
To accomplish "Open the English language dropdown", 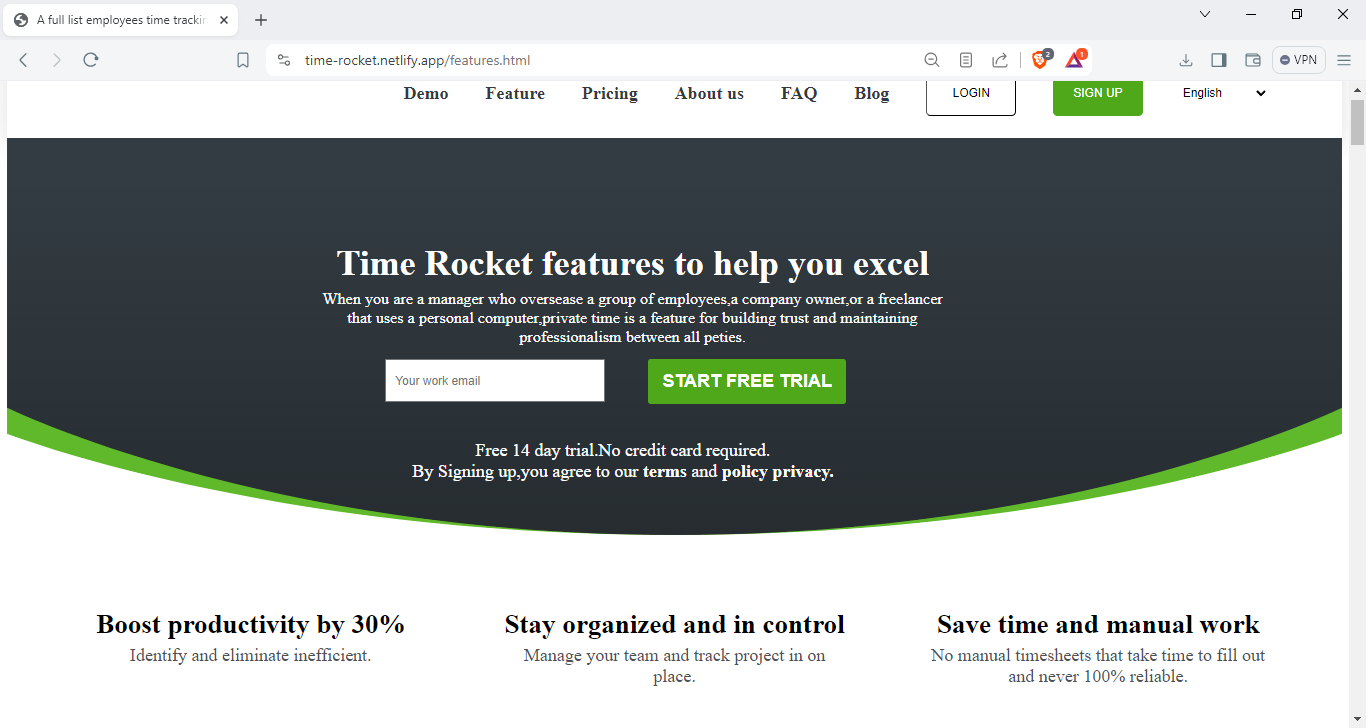I will point(1223,93).
